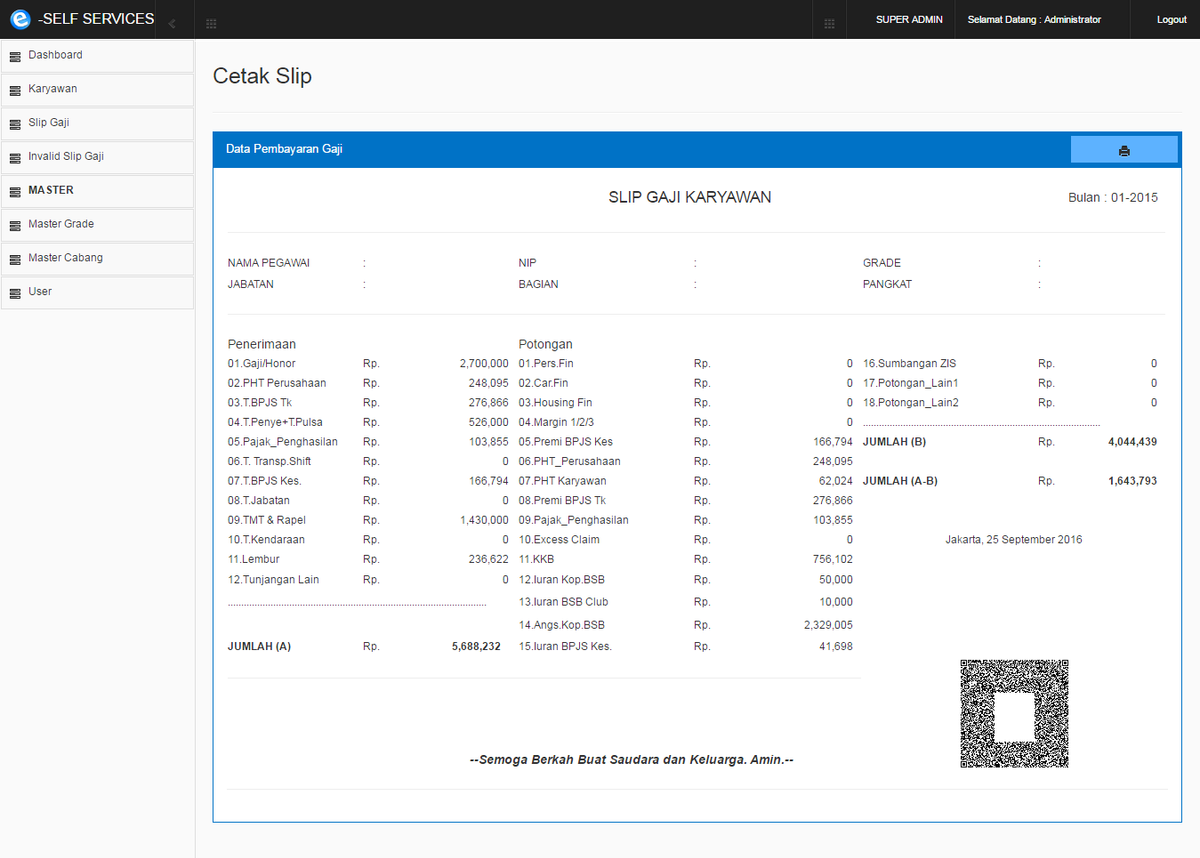Click the QR code image
The height and width of the screenshot is (858, 1200).
[x=1014, y=713]
